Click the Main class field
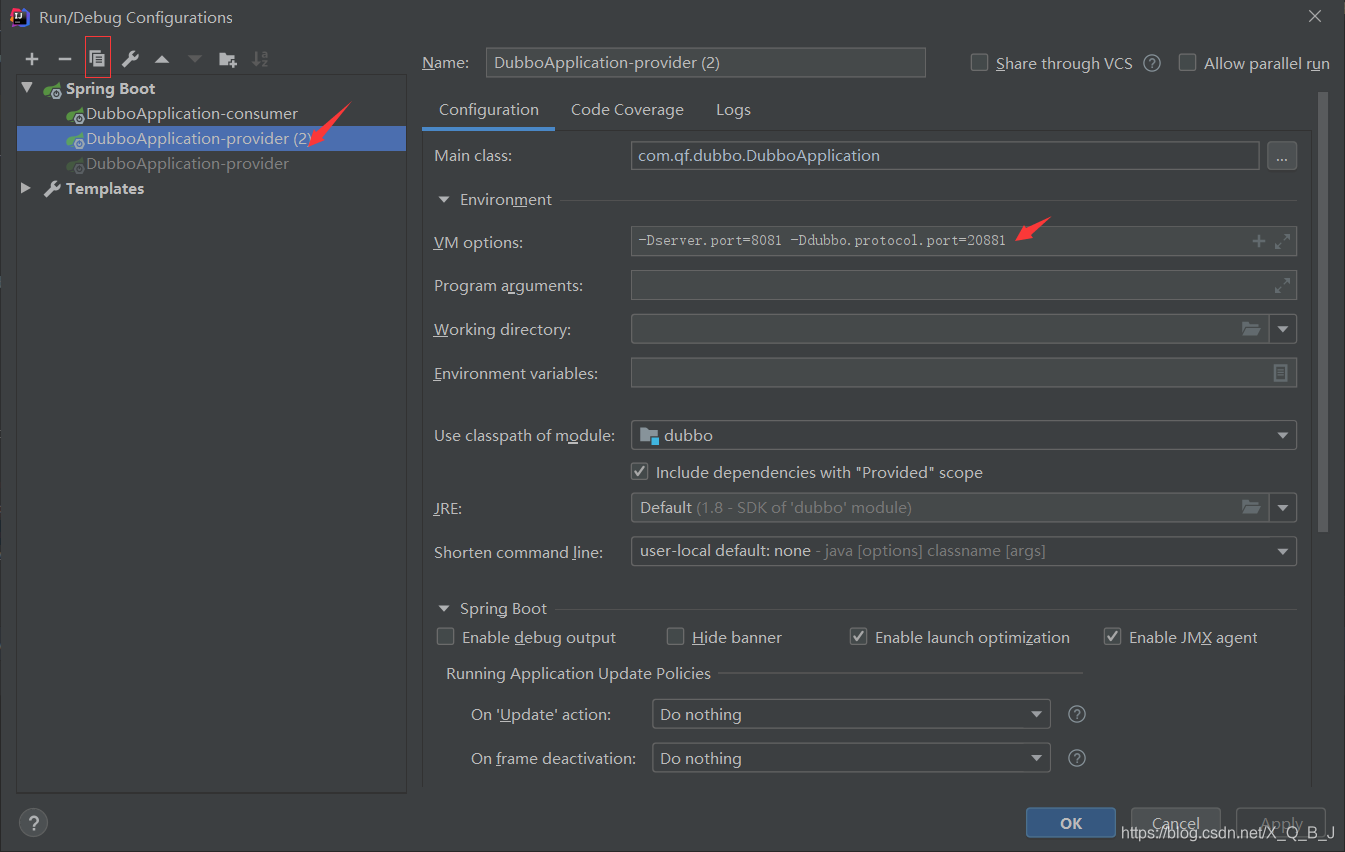 point(944,156)
